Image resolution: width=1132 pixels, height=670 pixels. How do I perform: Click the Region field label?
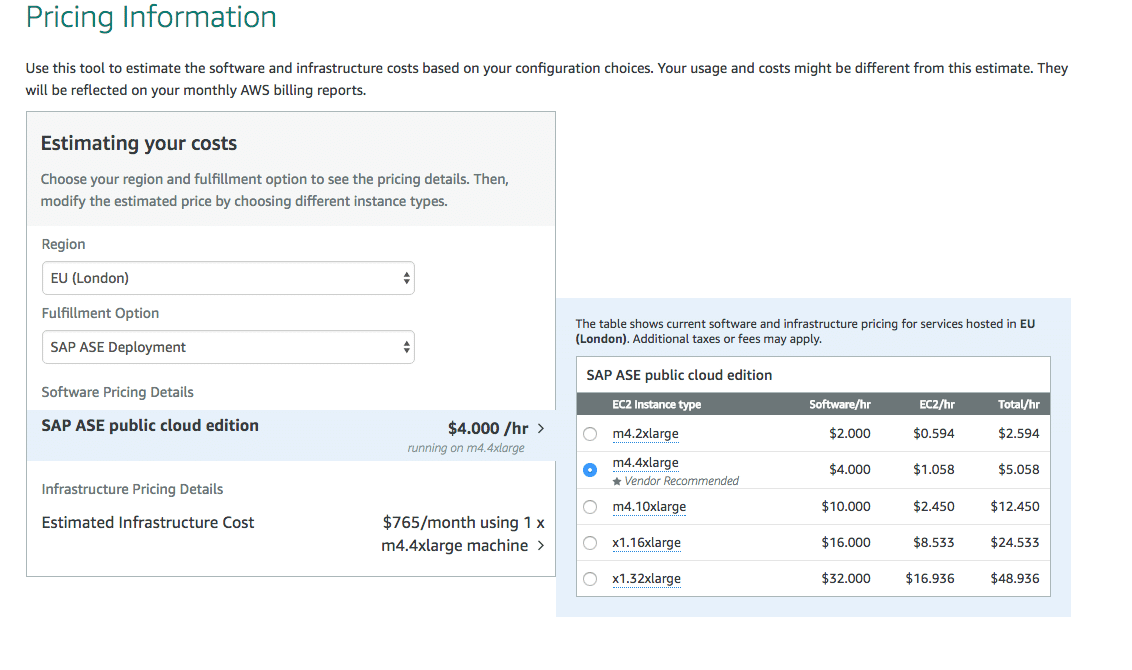64,244
